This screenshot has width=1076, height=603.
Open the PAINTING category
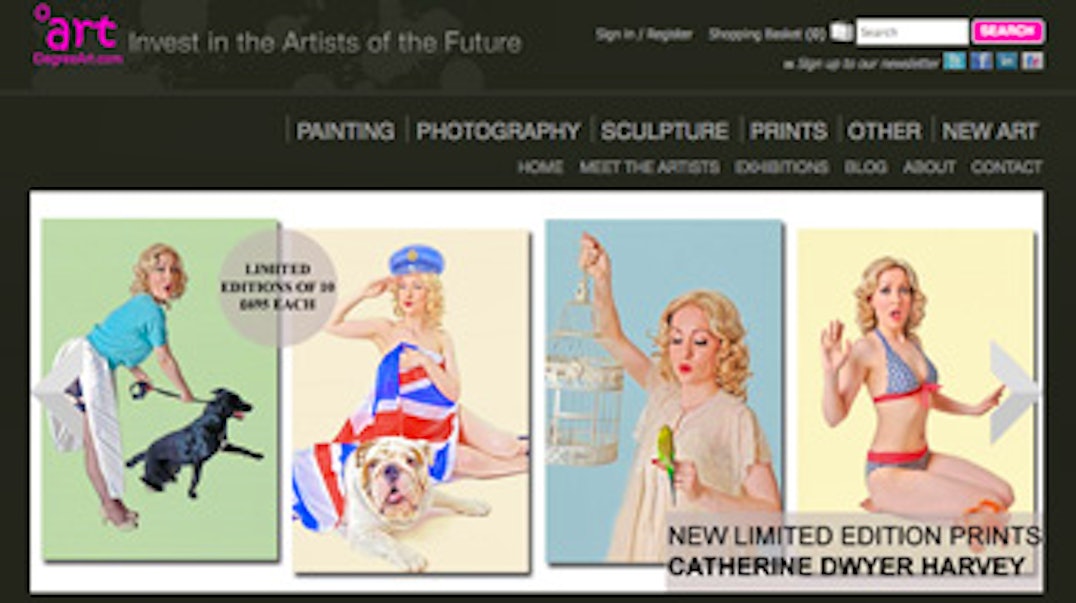(x=345, y=131)
